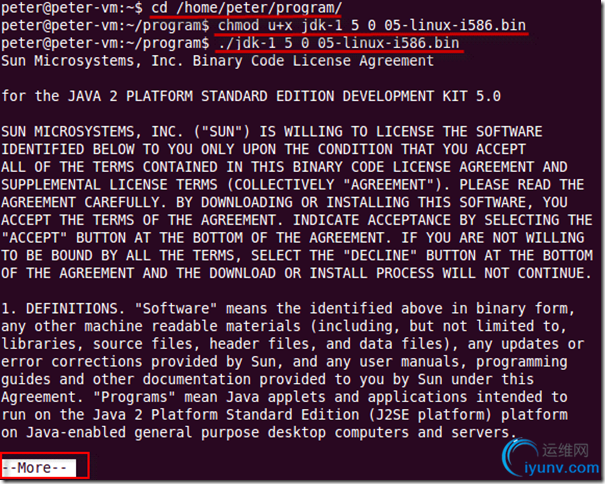Click the 'SUPPLEMENTAL LICENSE TERMS' line
The height and width of the screenshot is (484, 605).
pyautogui.click(x=292, y=185)
